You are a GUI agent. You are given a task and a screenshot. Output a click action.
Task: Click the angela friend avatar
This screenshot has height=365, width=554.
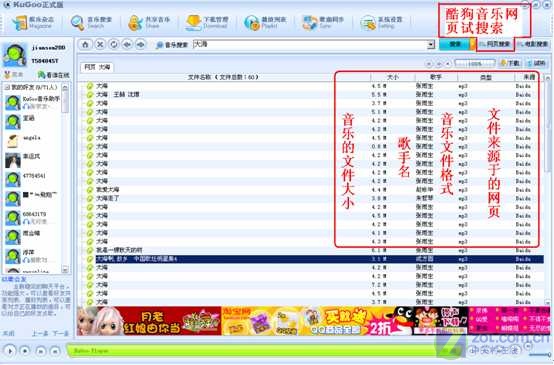coord(13,141)
